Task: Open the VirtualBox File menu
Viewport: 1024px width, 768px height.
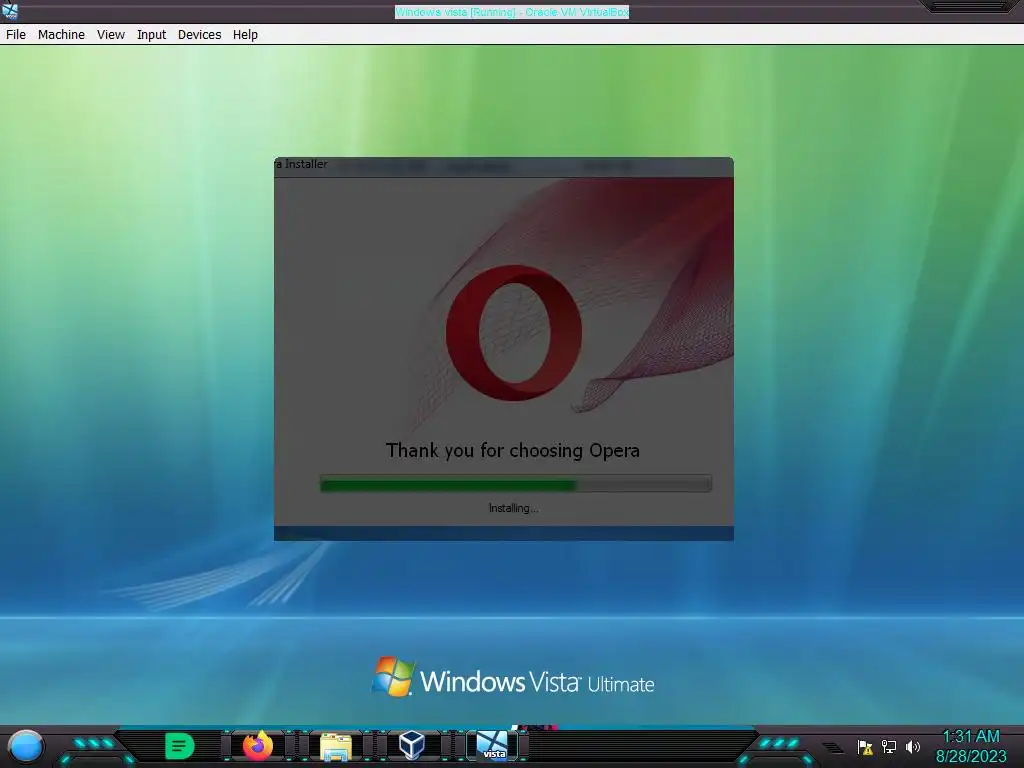Action: 16,35
